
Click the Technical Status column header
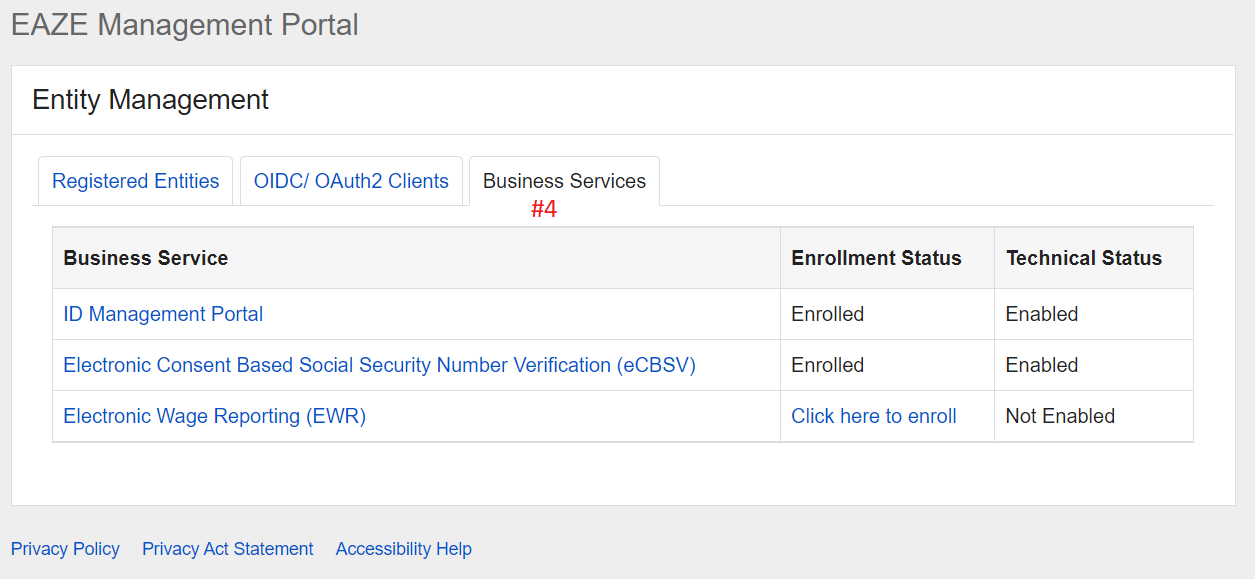[x=1083, y=258]
